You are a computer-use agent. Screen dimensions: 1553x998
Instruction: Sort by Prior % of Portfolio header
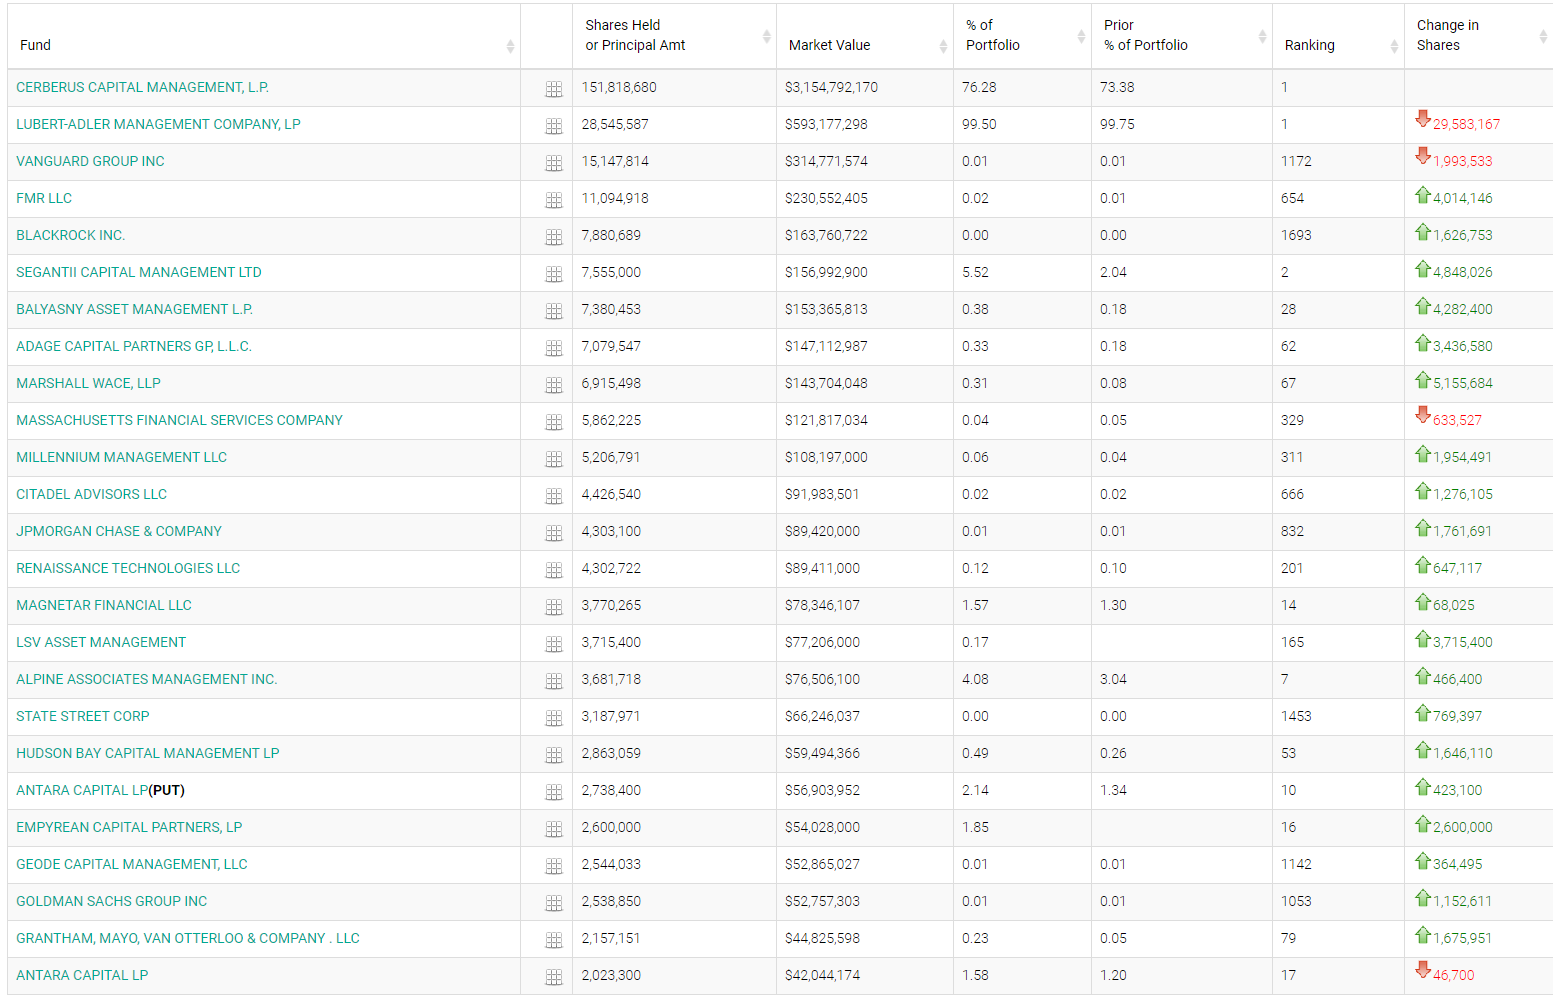[1182, 36]
